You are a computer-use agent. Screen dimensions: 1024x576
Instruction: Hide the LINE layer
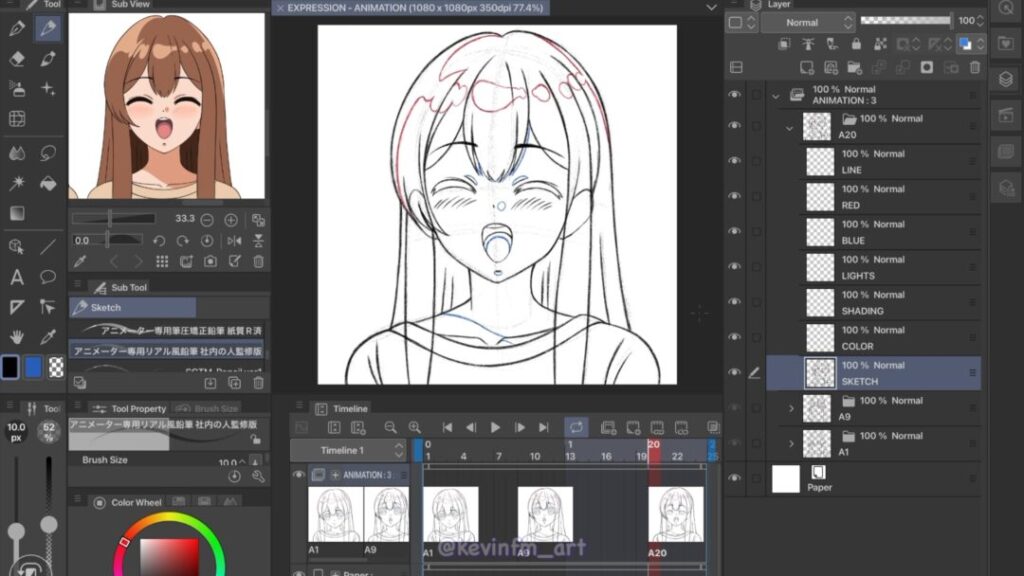coord(735,162)
